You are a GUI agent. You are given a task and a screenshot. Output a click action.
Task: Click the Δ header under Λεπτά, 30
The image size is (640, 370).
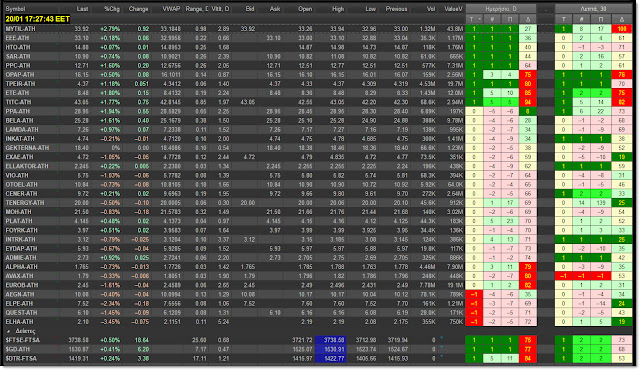[x=622, y=19]
